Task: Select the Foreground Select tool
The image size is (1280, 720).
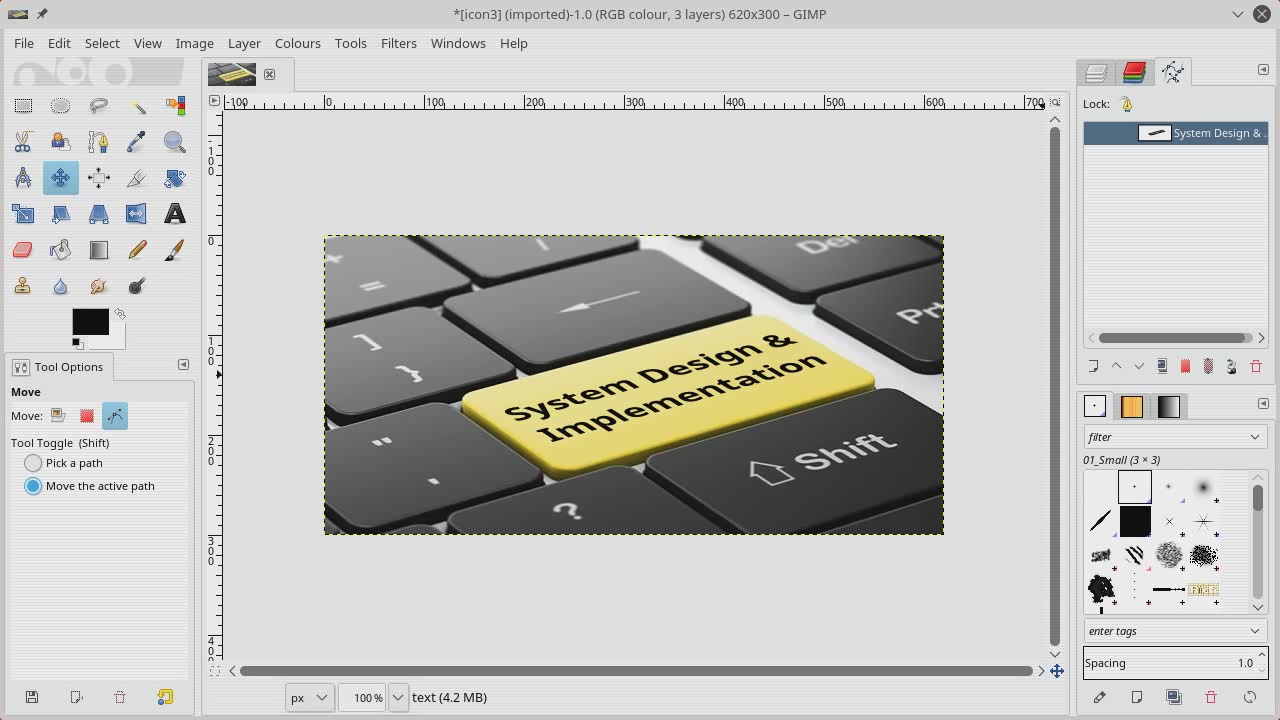Action: 60,142
